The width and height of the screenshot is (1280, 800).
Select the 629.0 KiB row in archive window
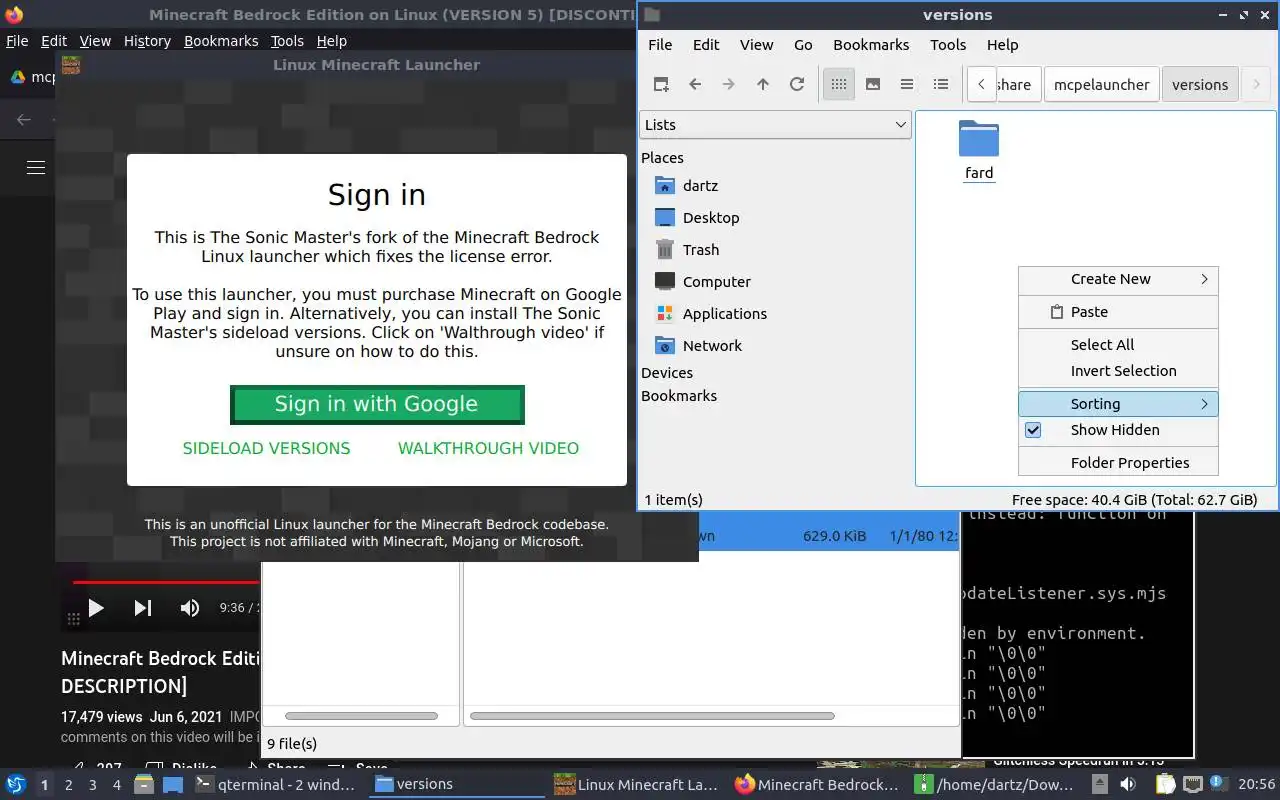(x=829, y=536)
